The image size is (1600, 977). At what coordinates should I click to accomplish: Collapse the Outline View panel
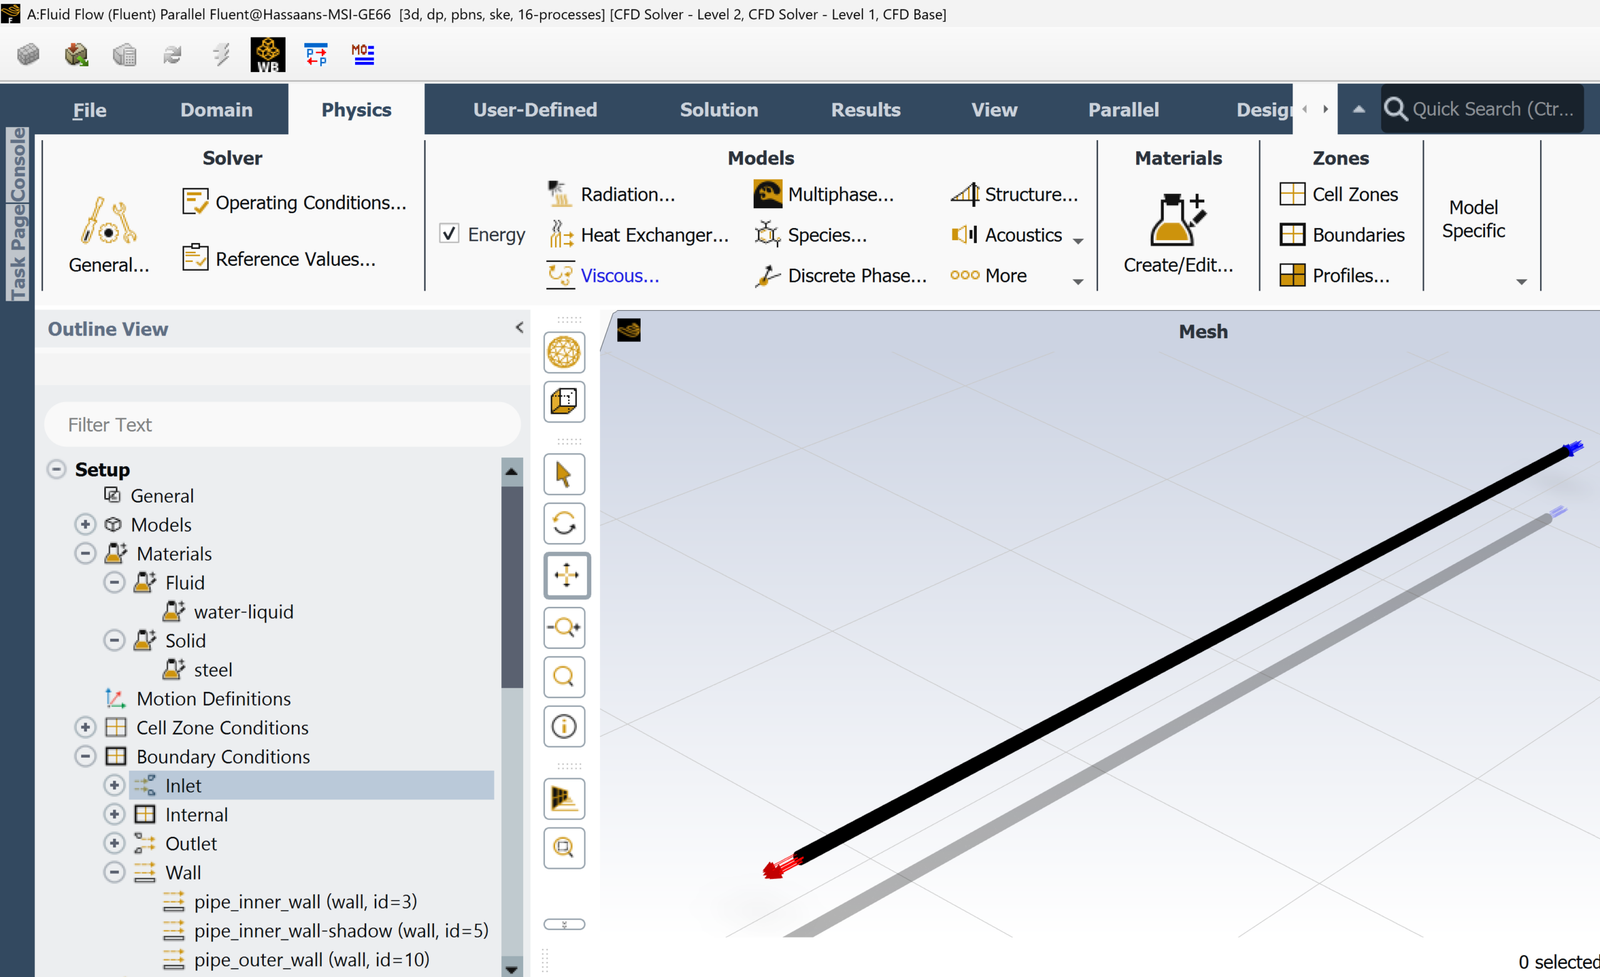pyautogui.click(x=519, y=328)
